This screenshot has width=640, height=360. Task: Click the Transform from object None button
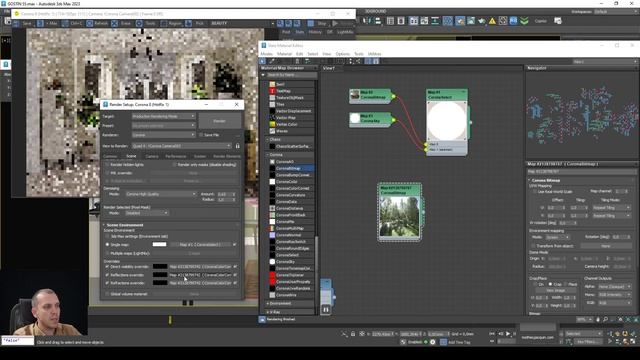point(606,246)
